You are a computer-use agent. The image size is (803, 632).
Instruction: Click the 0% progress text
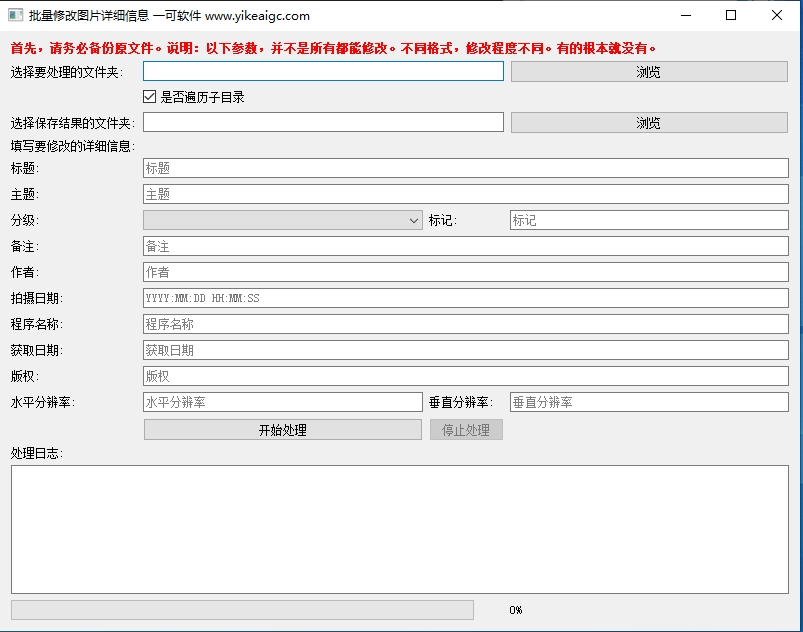pos(516,610)
